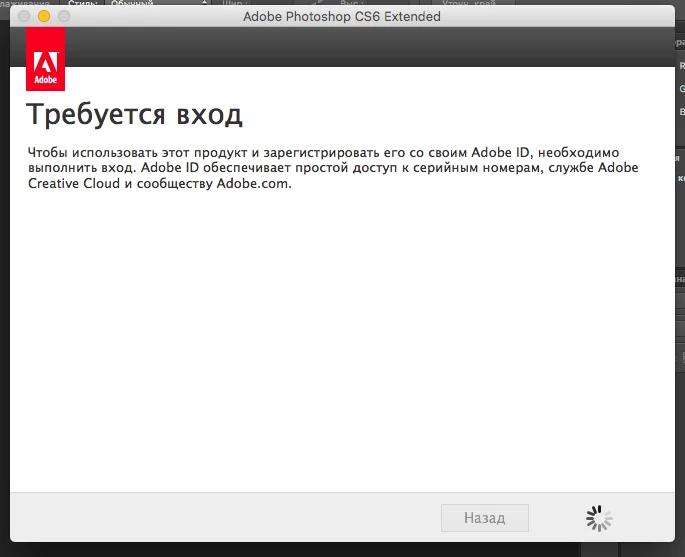Image resolution: width=685 pixels, height=557 pixels.
Task: Minimize the sign-in dialog with yellow button
Action: [x=44, y=16]
